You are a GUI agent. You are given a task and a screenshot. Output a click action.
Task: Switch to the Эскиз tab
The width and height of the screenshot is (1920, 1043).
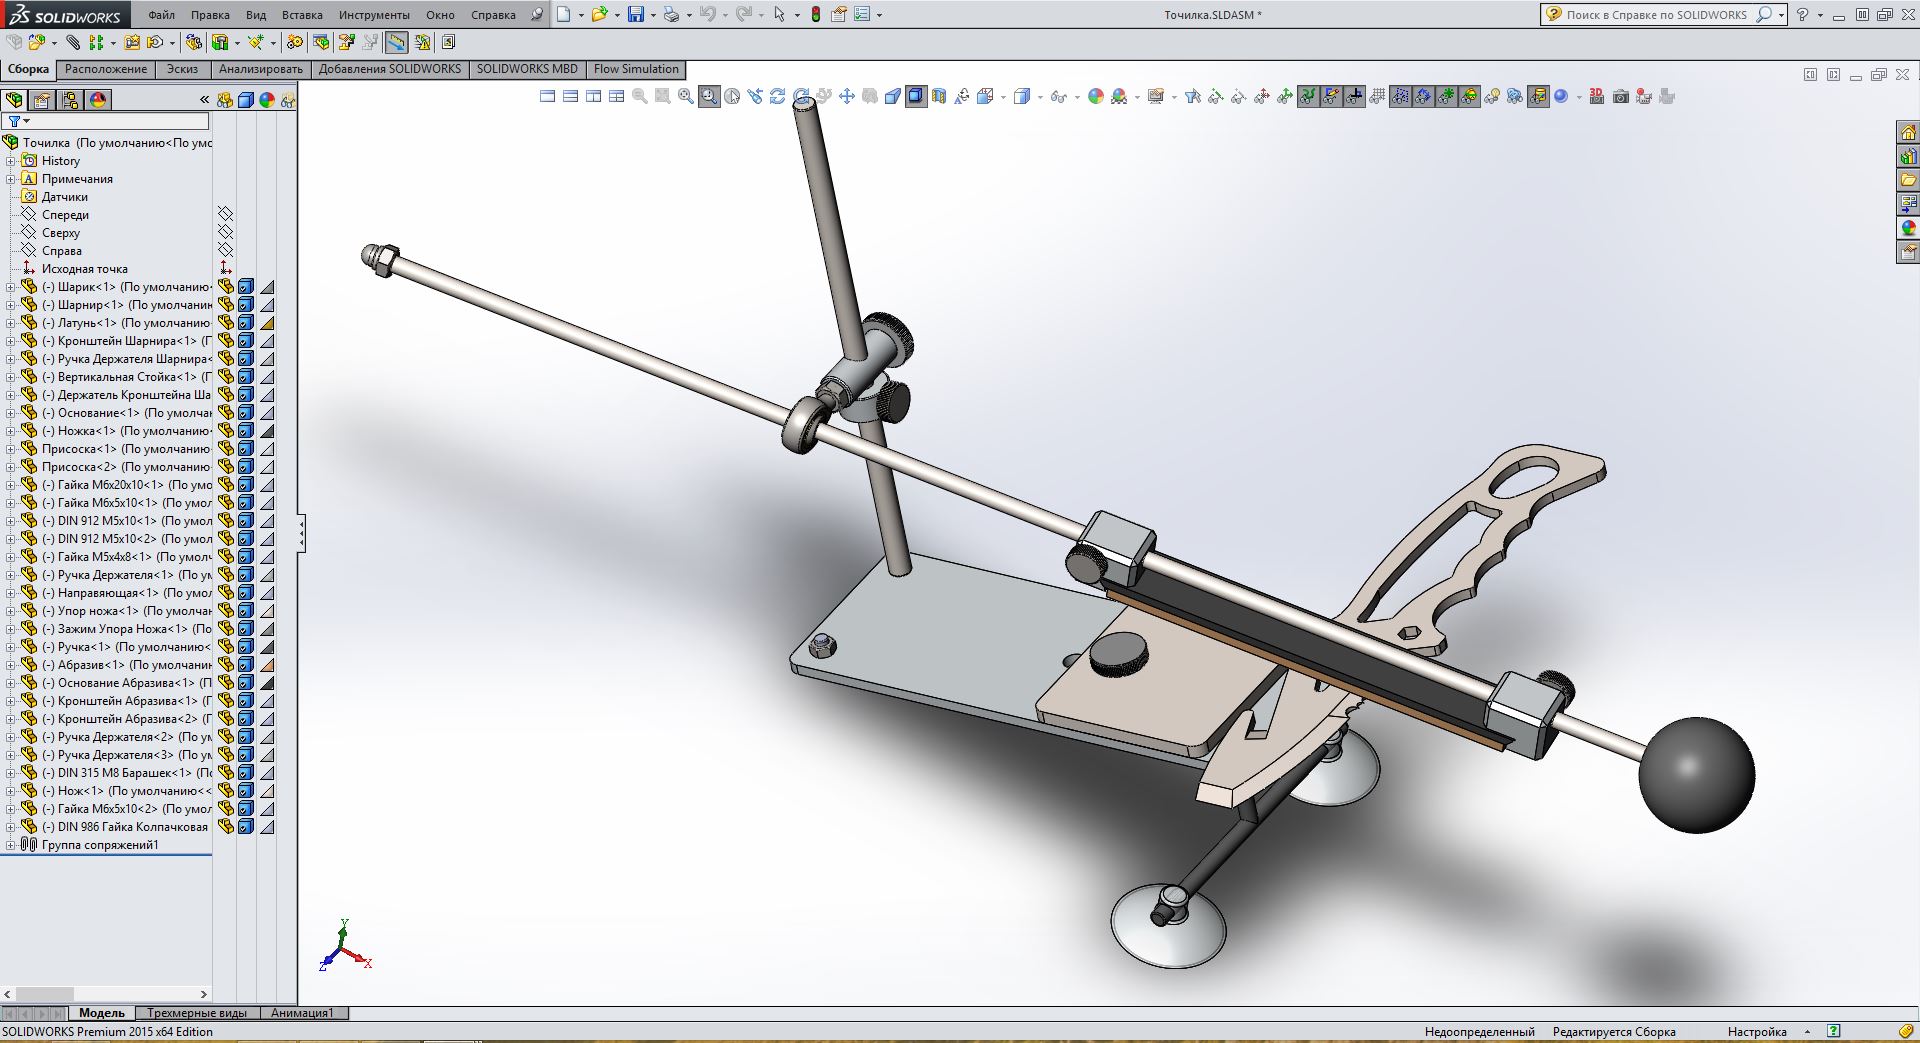(182, 69)
